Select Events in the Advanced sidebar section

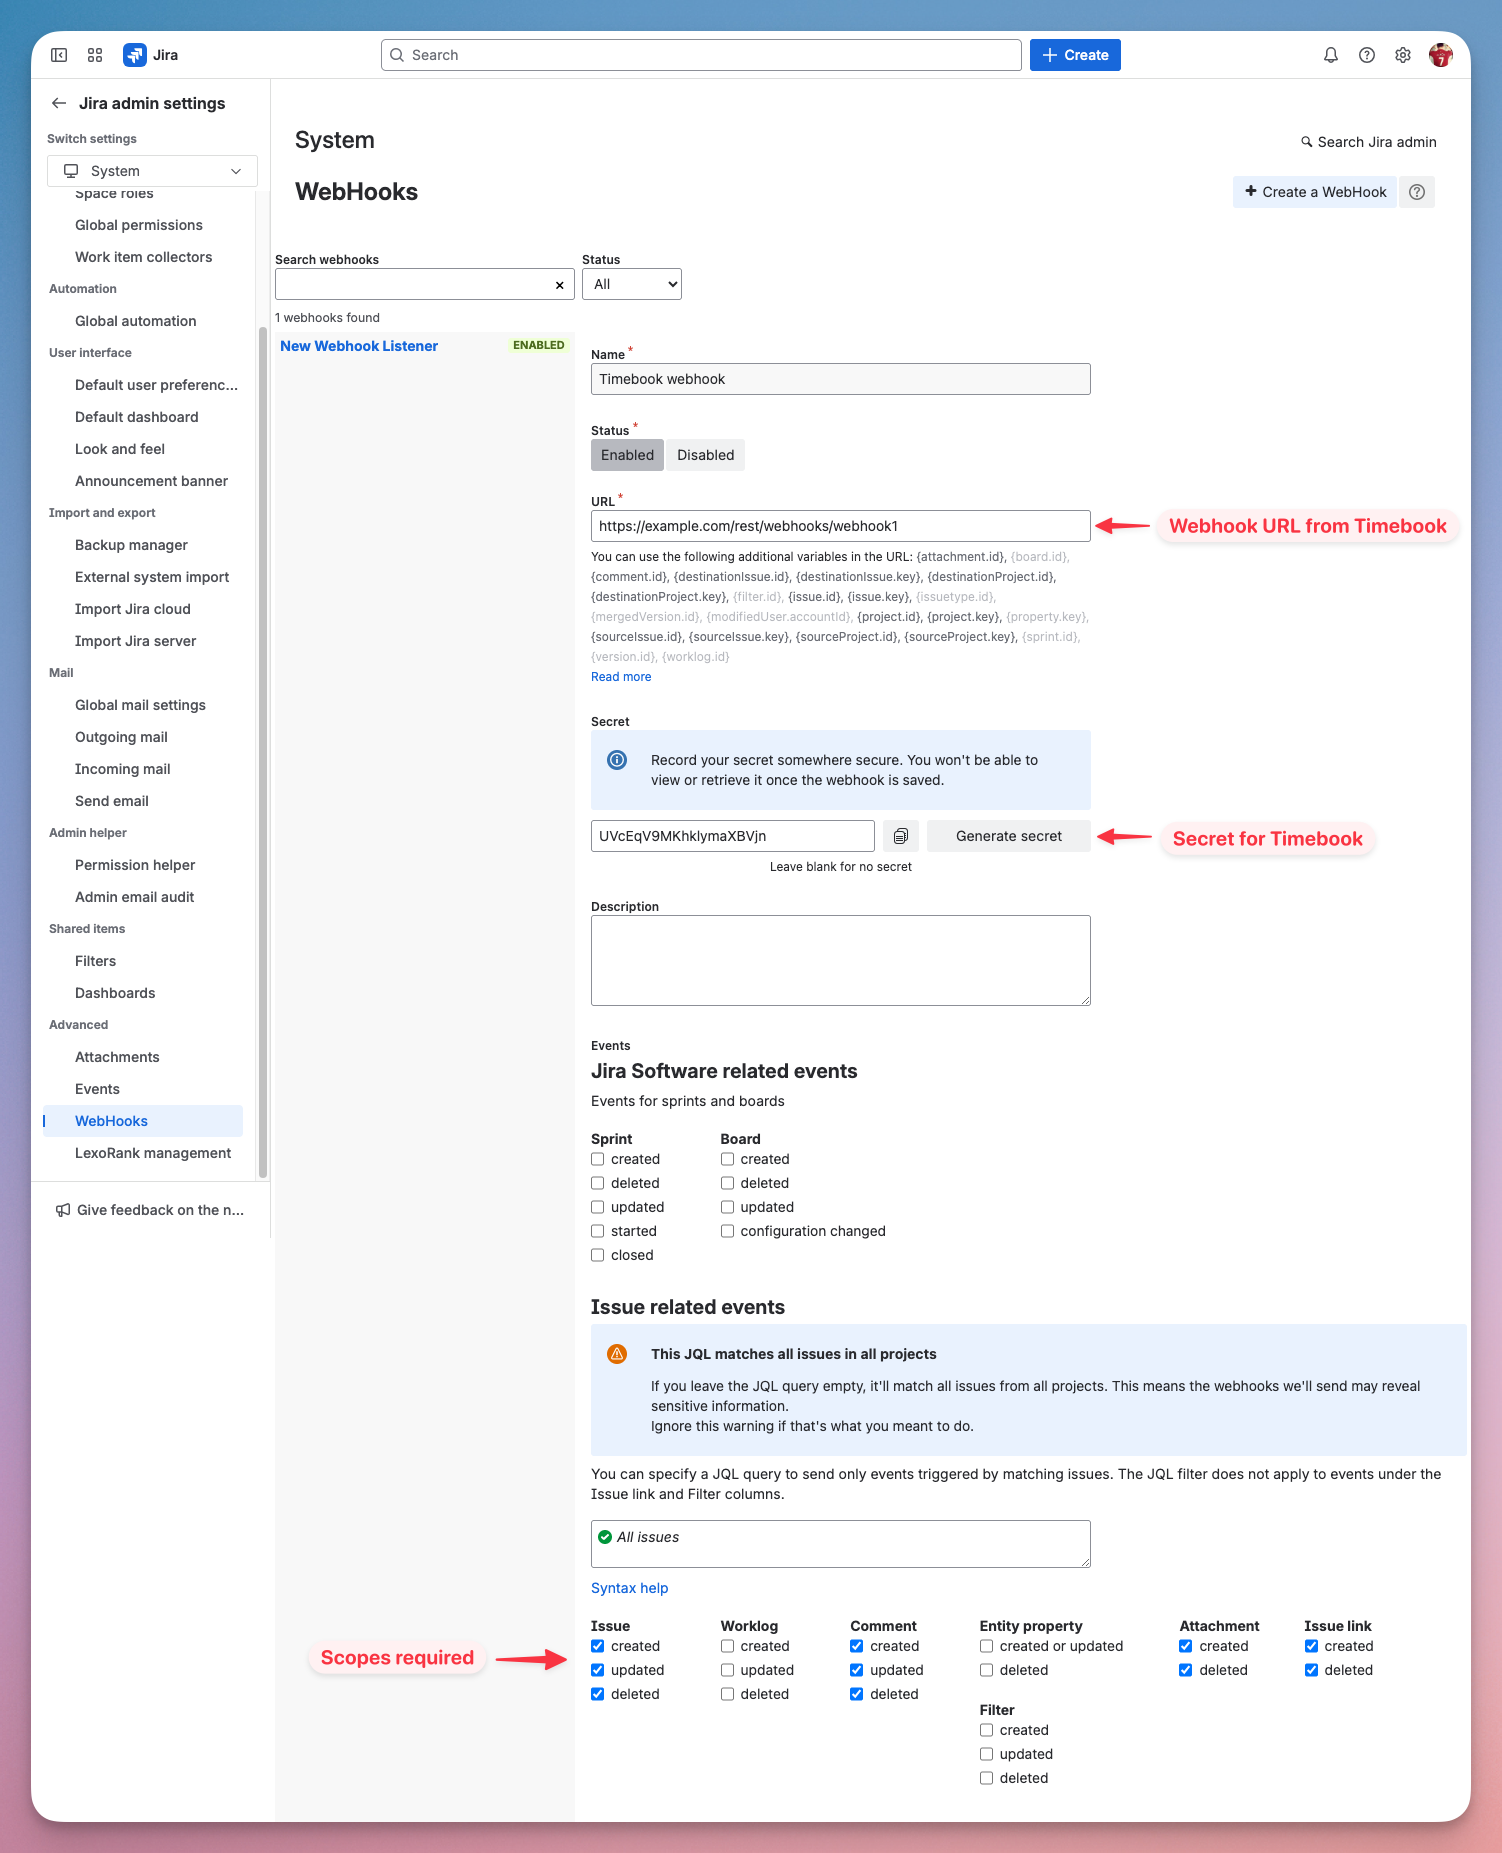click(97, 1089)
